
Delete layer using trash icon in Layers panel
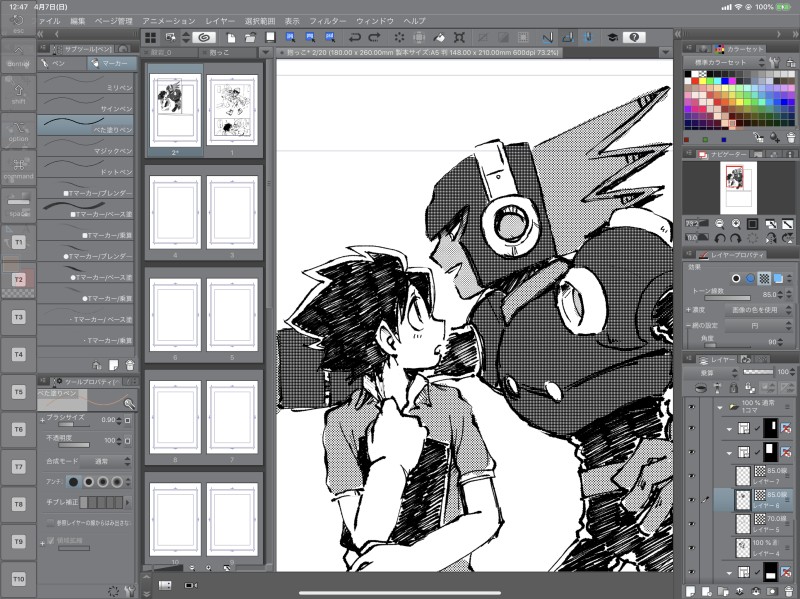pyautogui.click(x=789, y=591)
